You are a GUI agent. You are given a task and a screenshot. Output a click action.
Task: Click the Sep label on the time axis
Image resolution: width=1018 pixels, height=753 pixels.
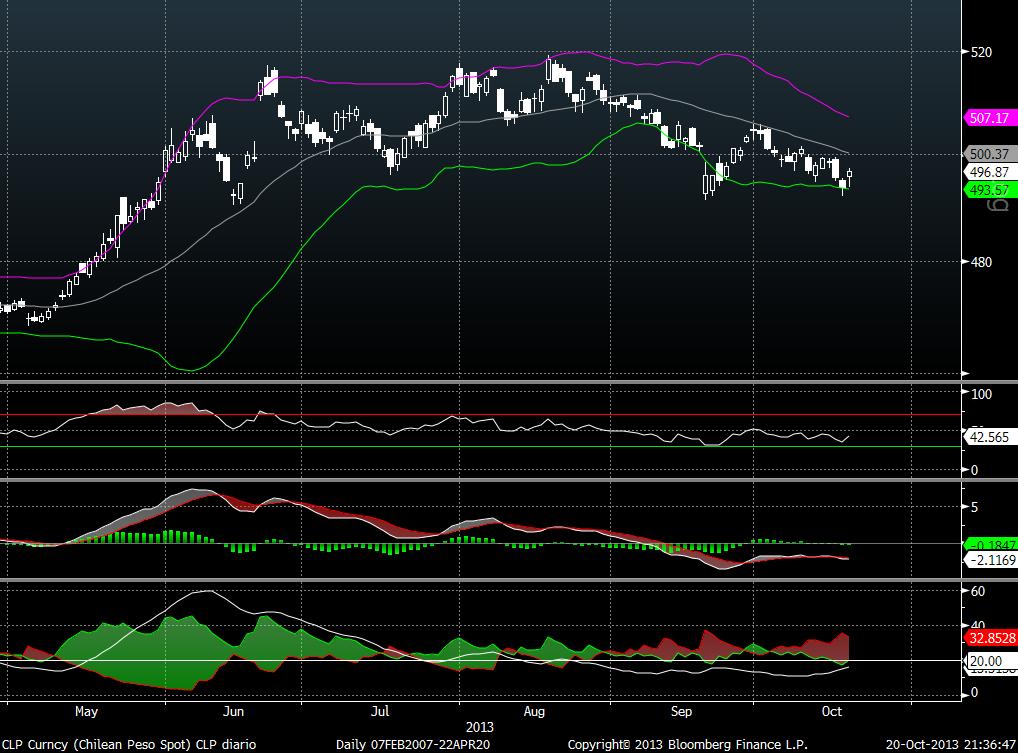[681, 711]
